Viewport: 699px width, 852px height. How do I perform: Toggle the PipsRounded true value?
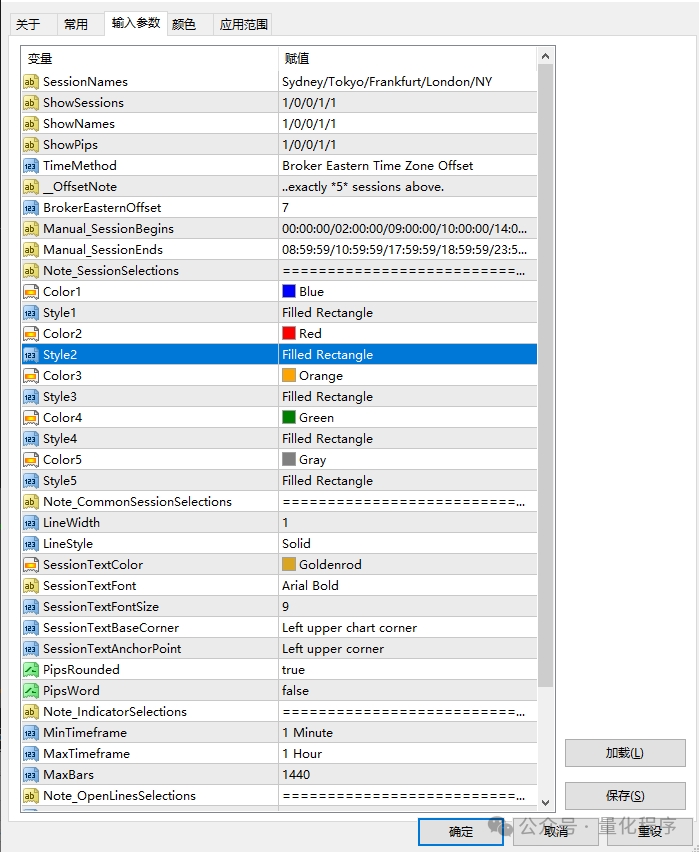[408, 669]
